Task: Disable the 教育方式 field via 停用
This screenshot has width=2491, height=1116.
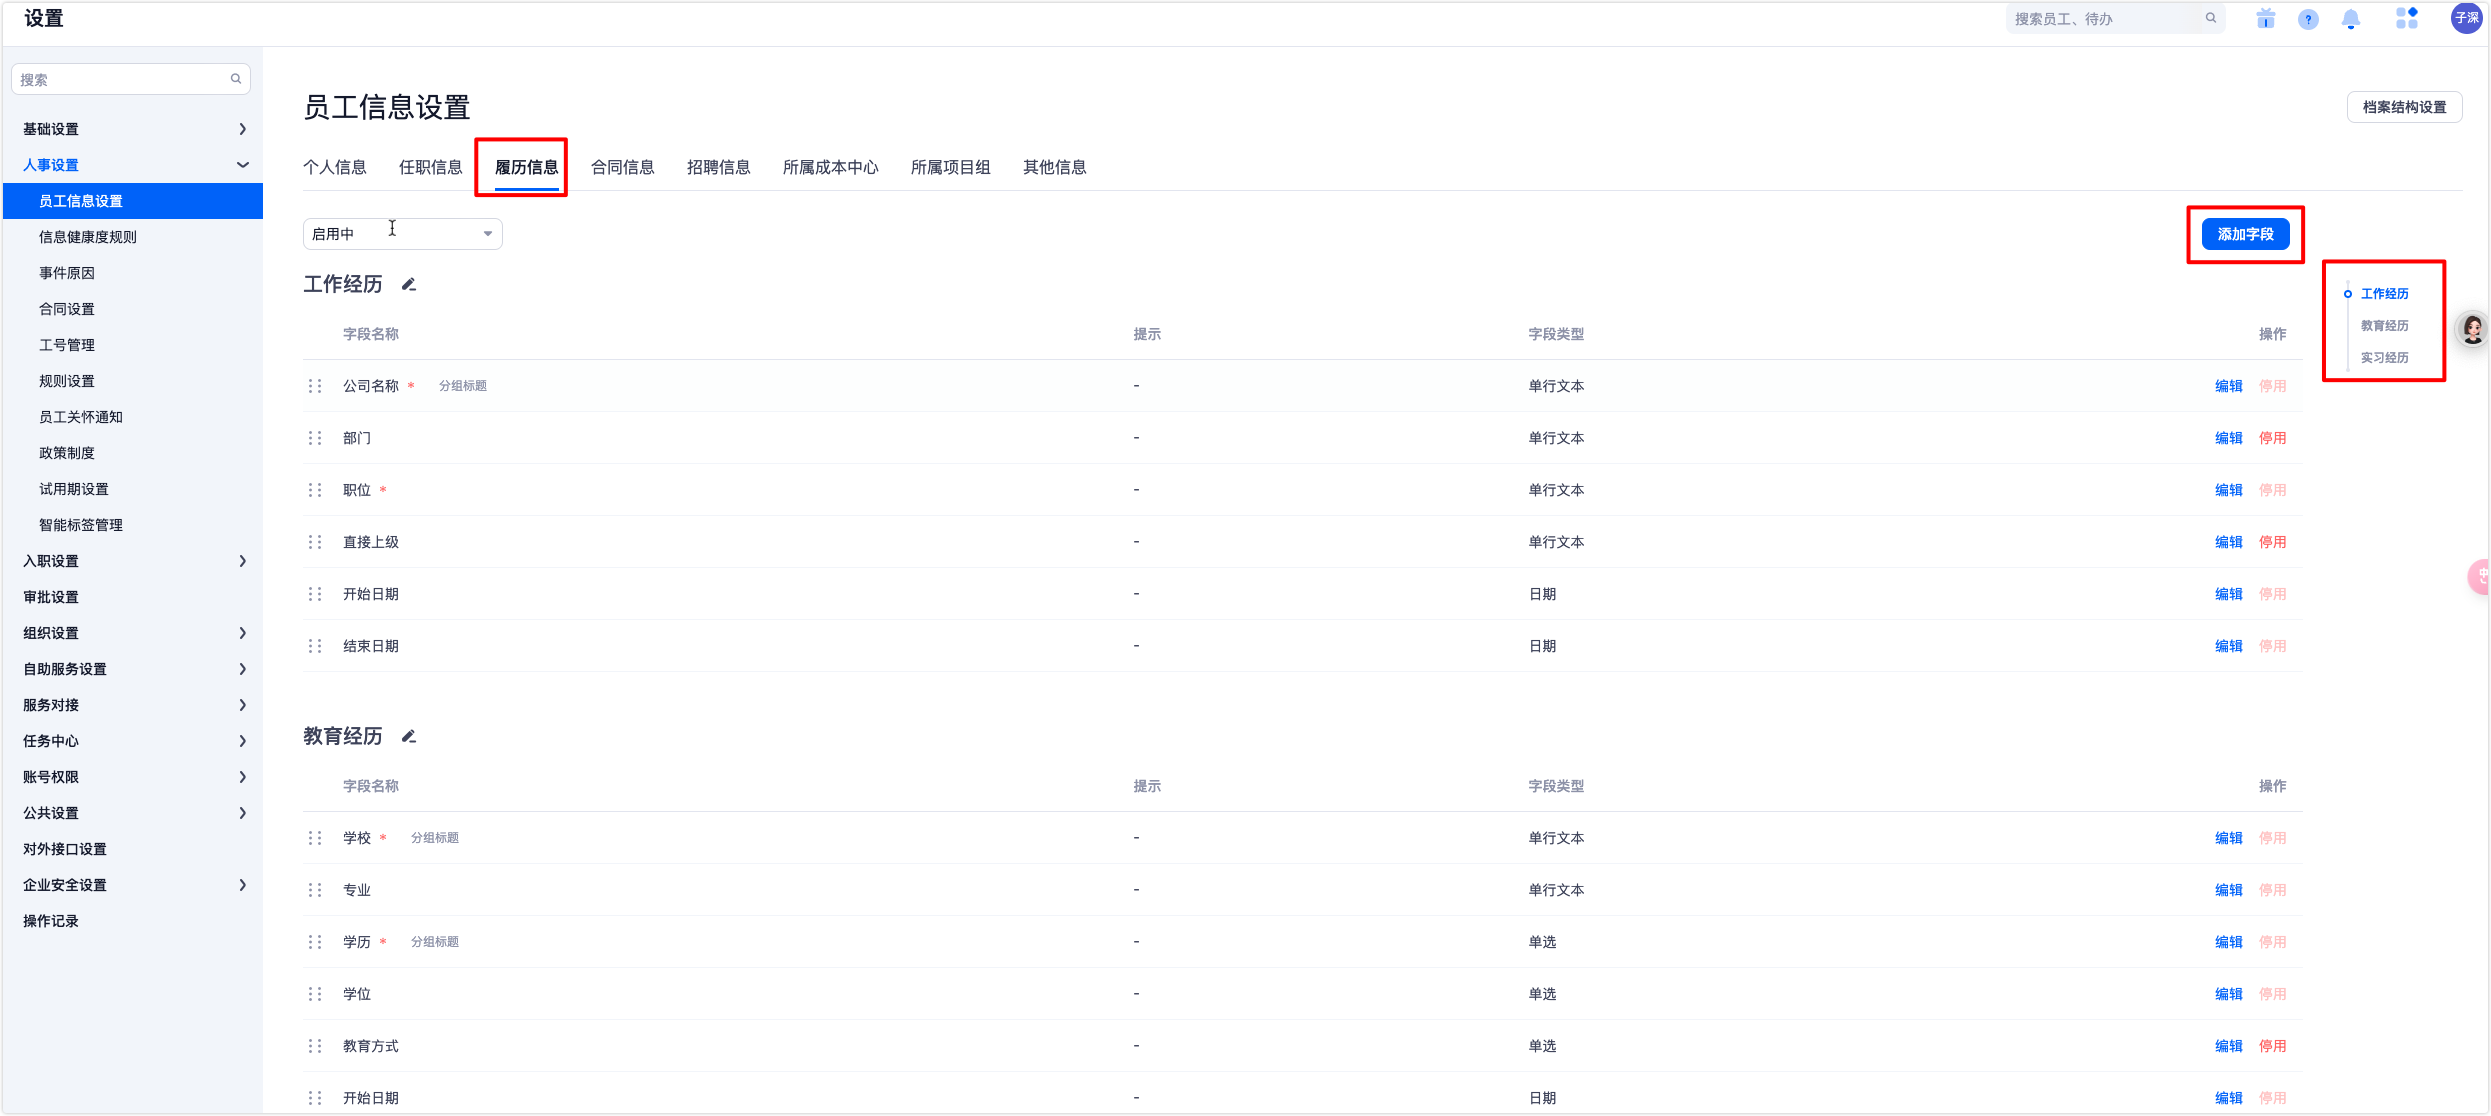Action: pos(2272,1046)
